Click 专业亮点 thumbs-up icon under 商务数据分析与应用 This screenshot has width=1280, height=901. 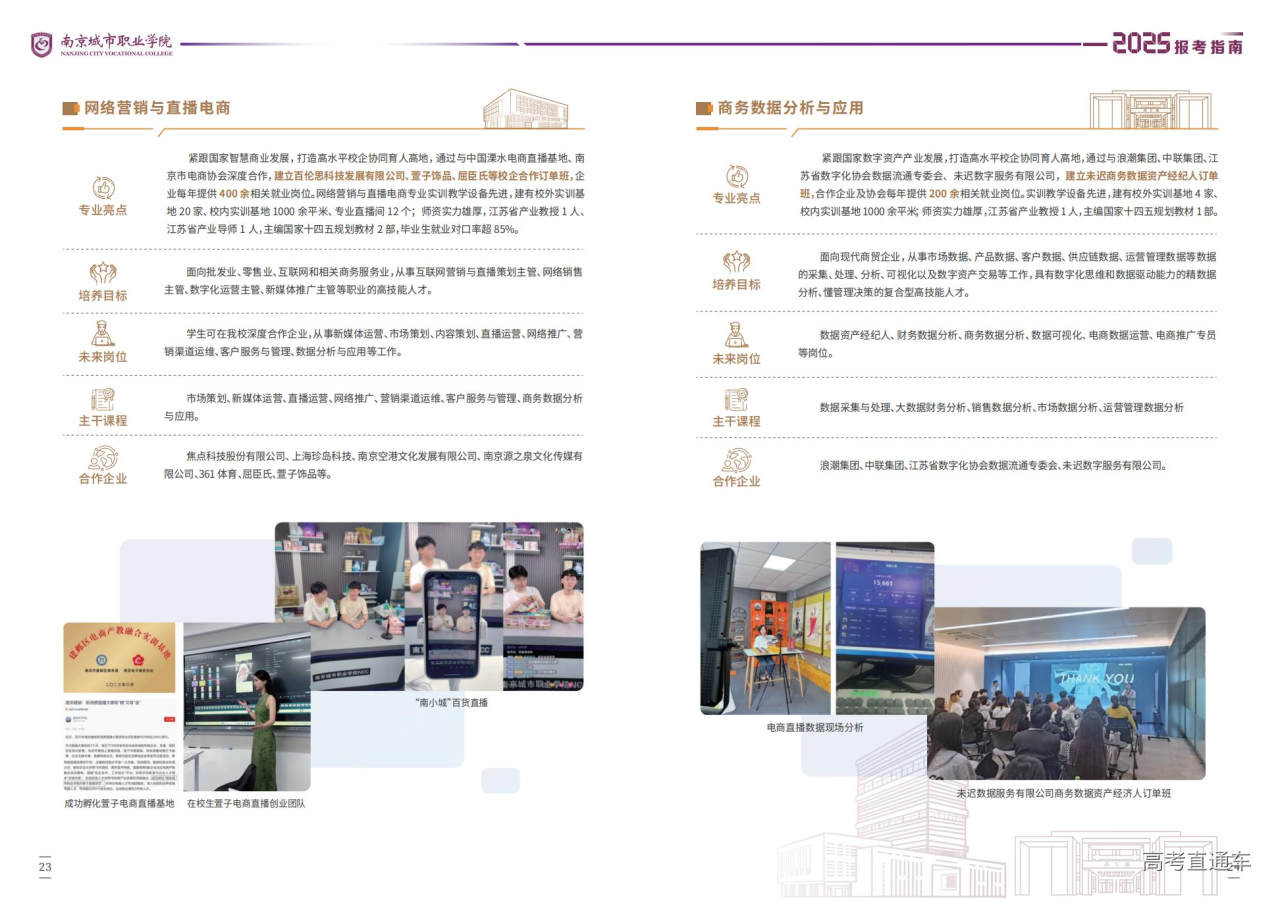coord(736,176)
